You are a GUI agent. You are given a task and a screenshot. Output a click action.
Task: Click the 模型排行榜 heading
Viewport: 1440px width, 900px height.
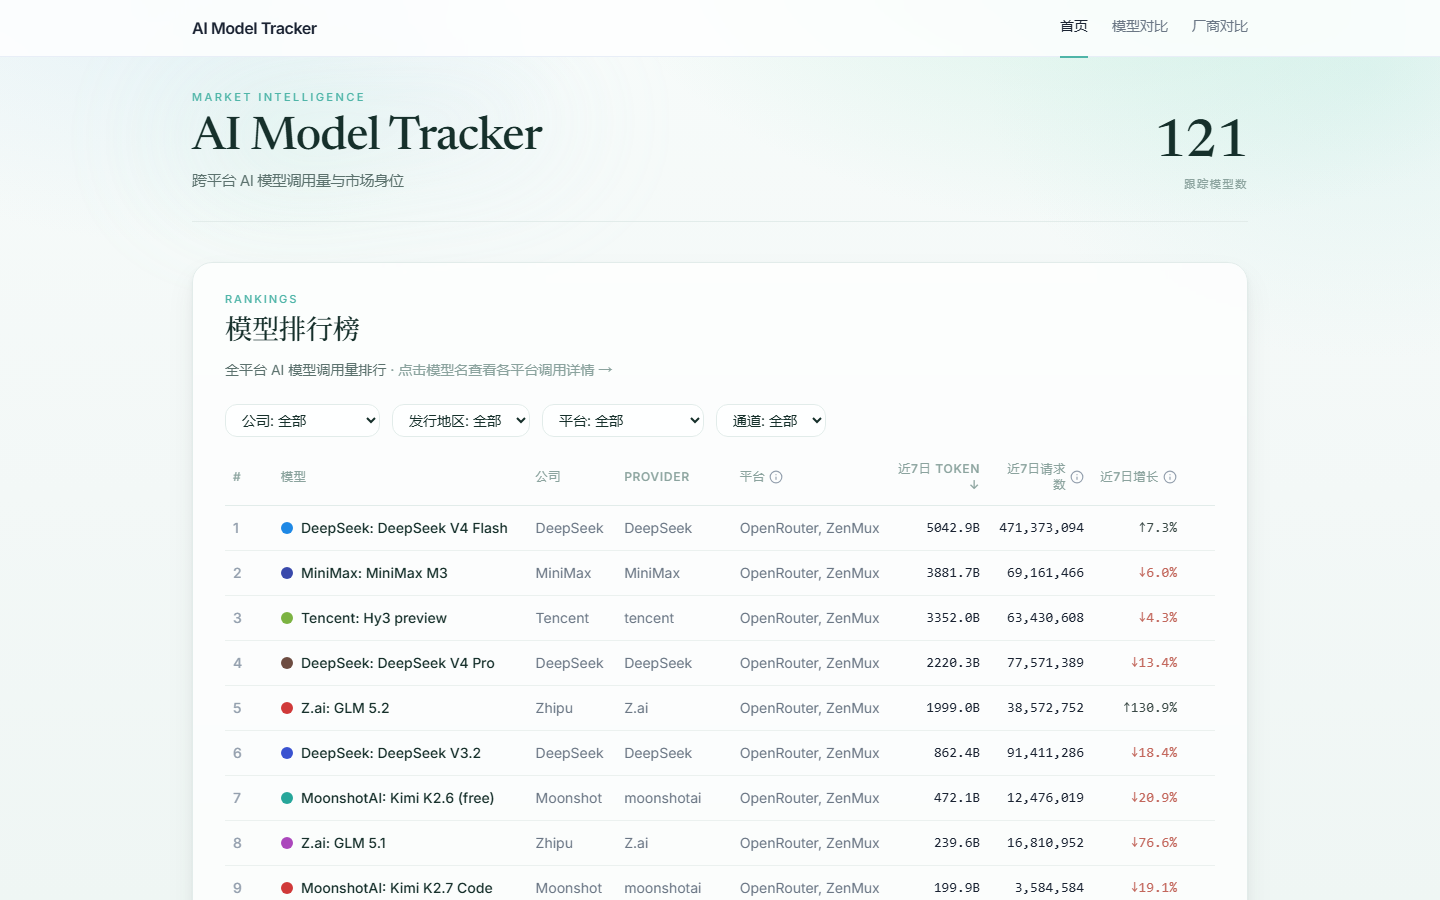(292, 329)
